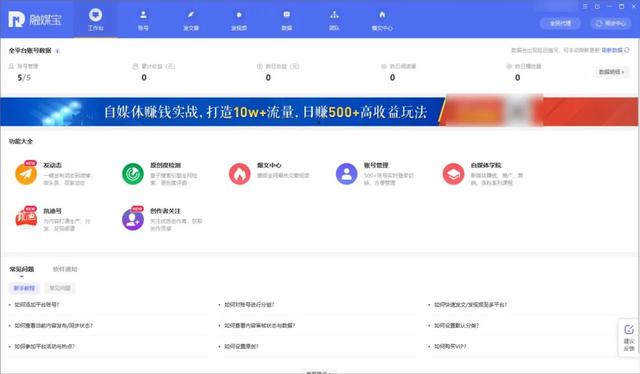
Task: Expand the 数据明细 dropdown
Action: (x=611, y=72)
